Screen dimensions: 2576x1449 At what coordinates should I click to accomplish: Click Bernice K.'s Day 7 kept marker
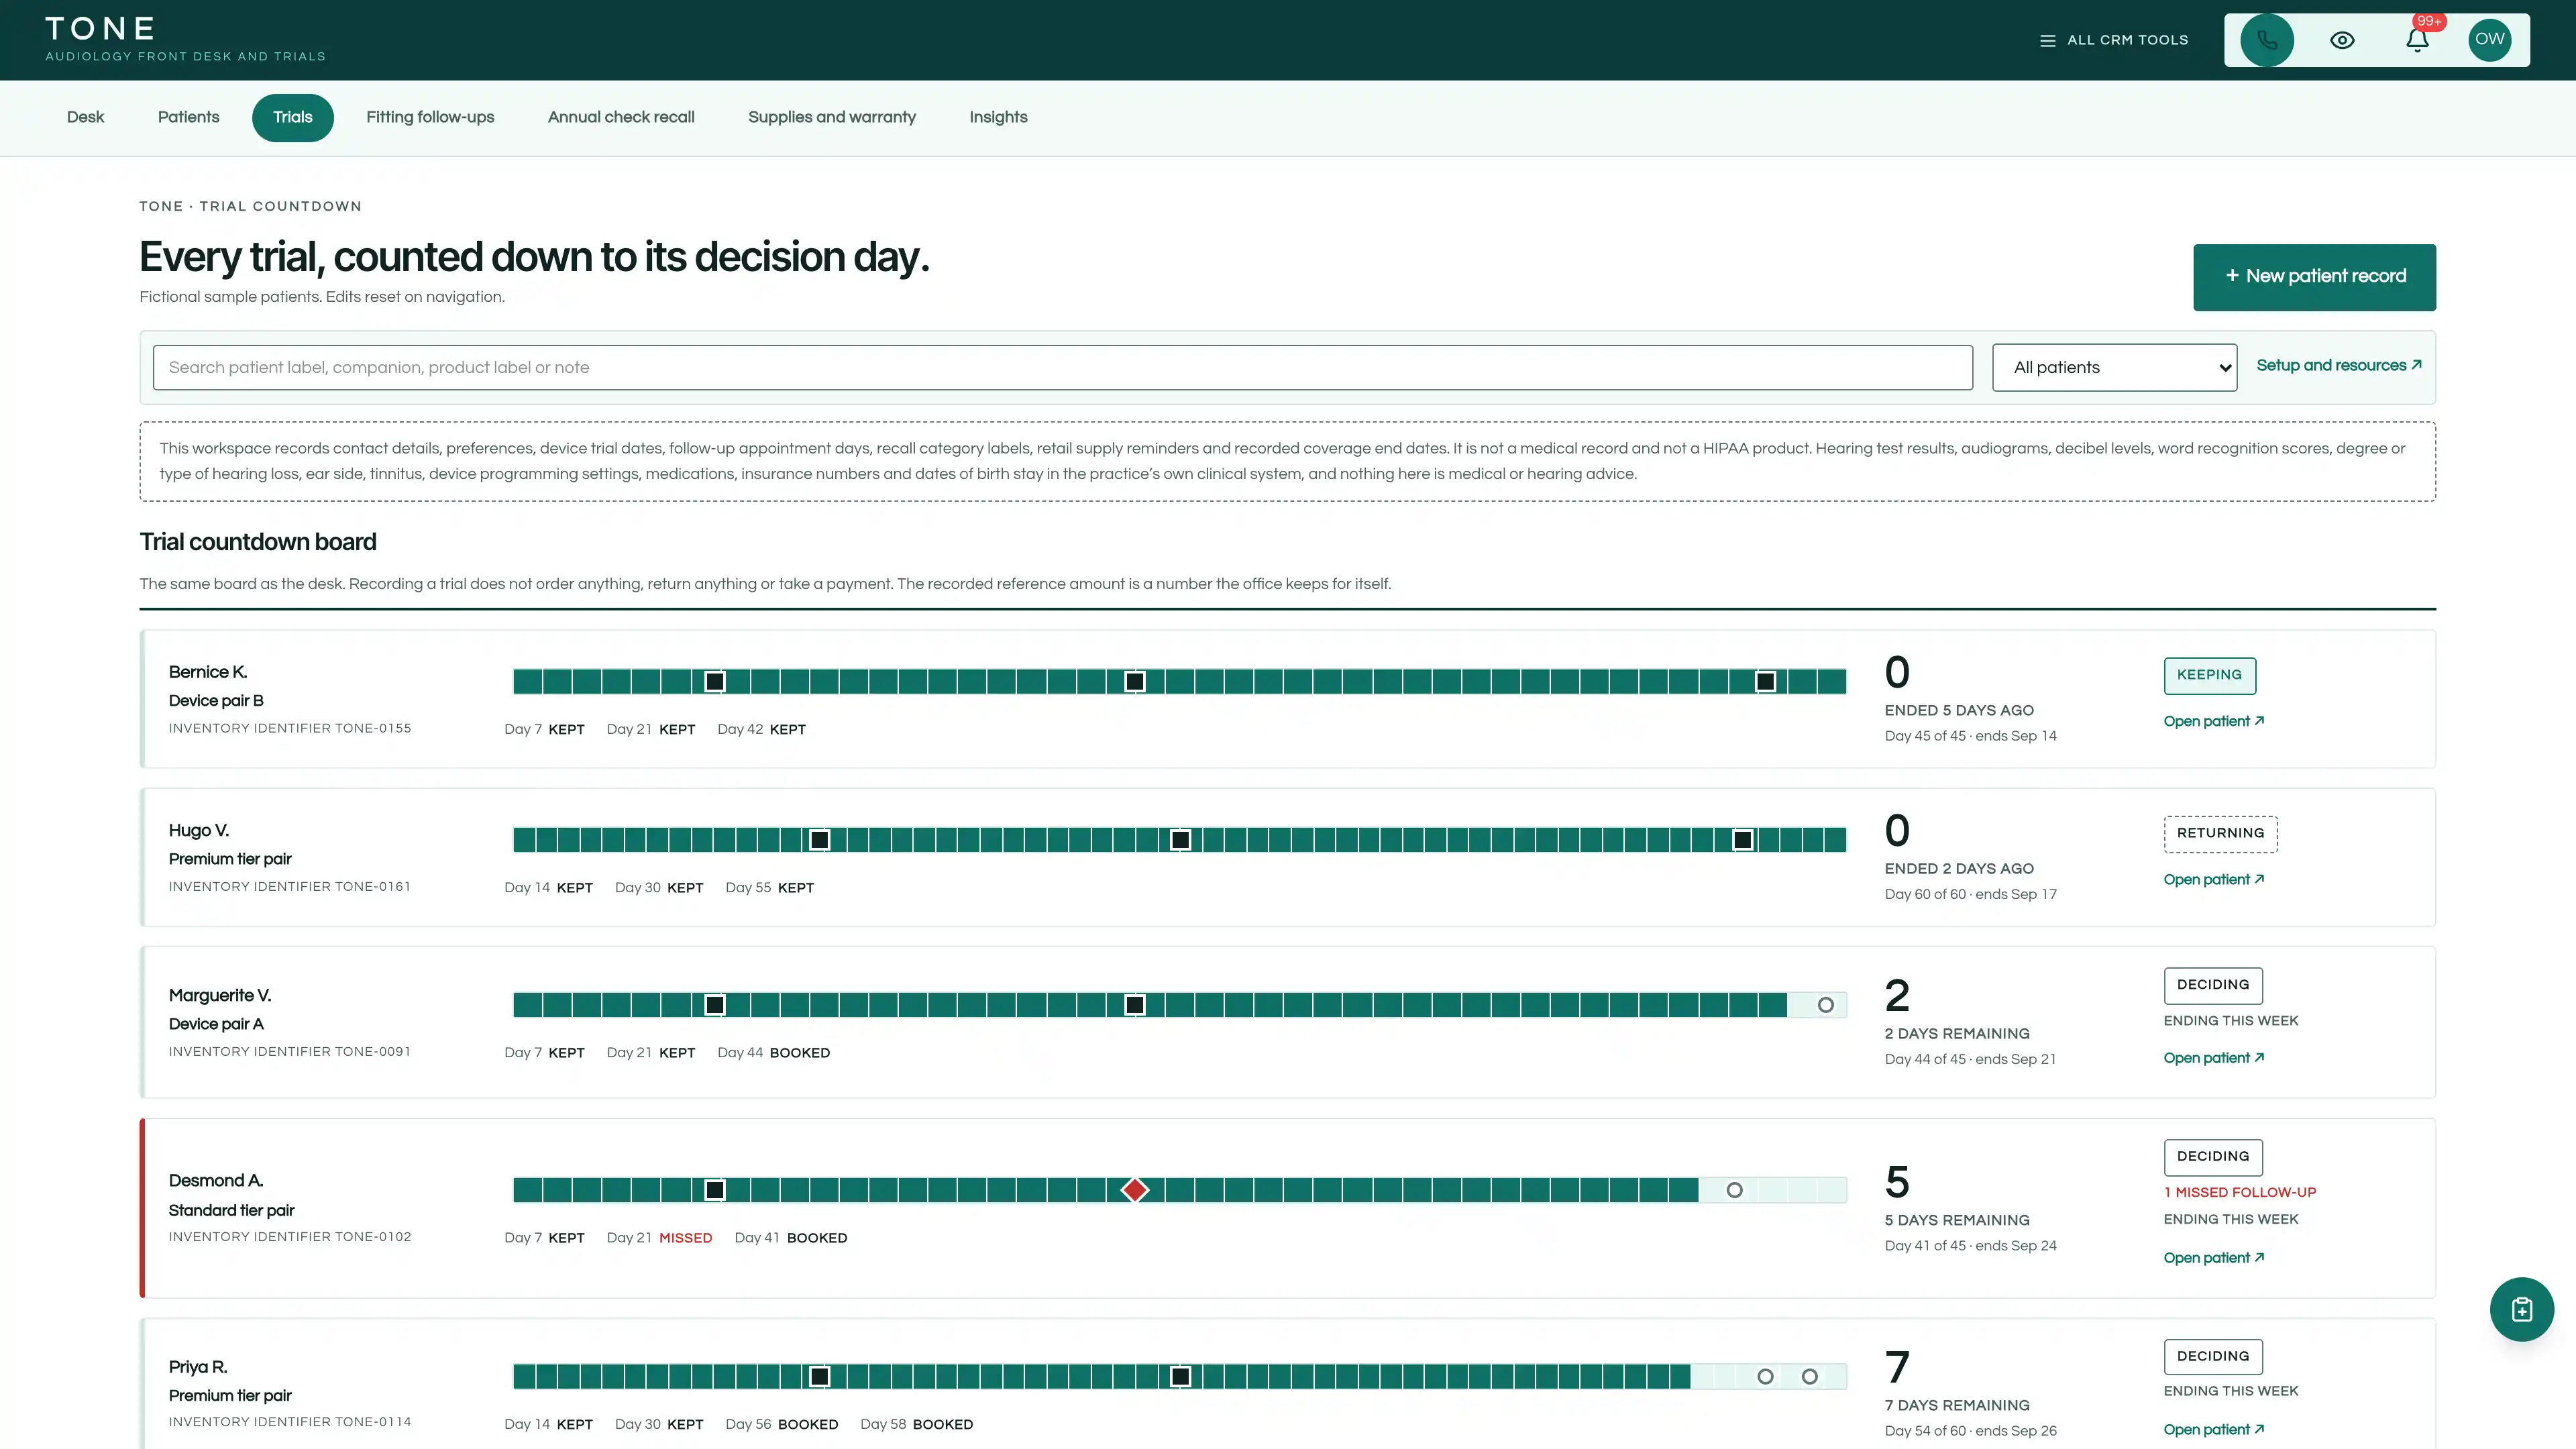point(714,682)
